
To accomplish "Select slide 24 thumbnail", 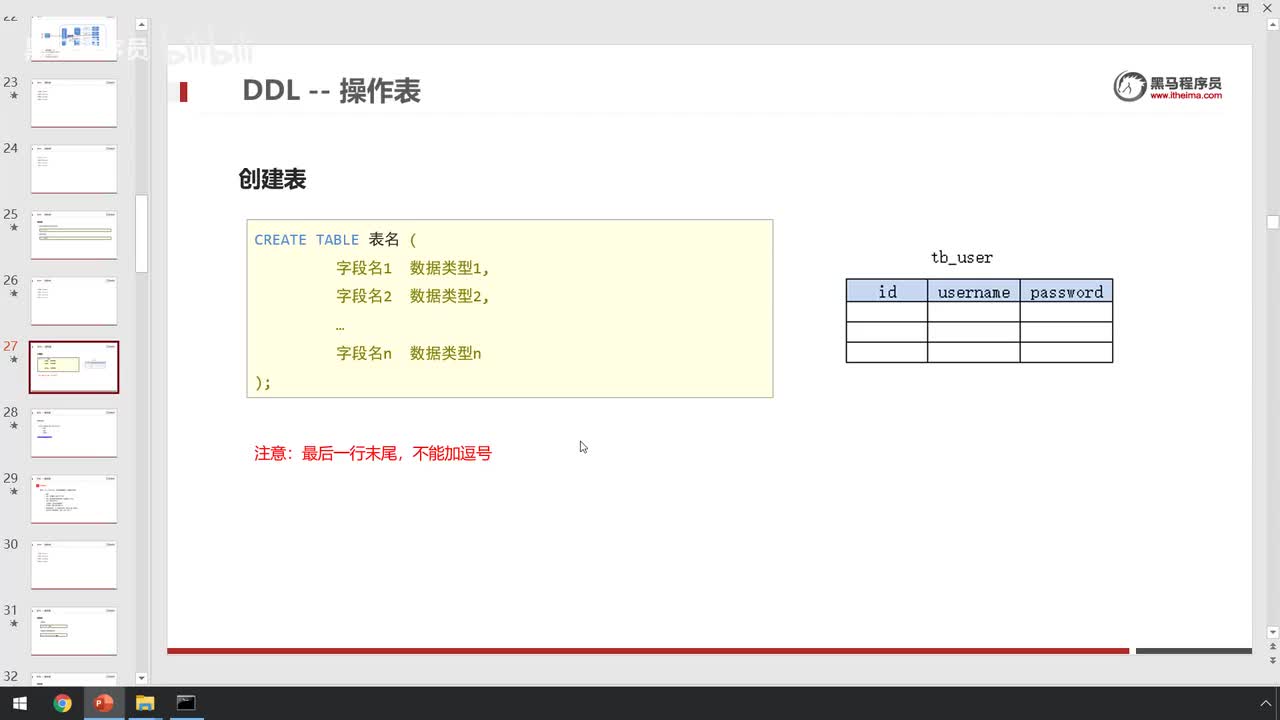I will pos(74,169).
